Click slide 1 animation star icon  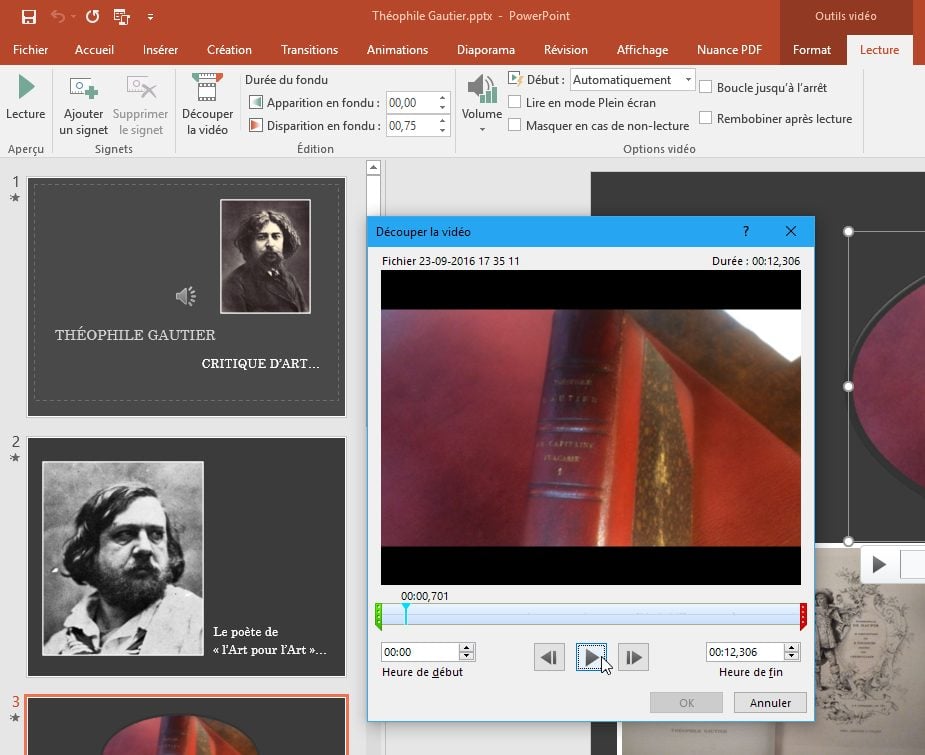click(x=15, y=198)
